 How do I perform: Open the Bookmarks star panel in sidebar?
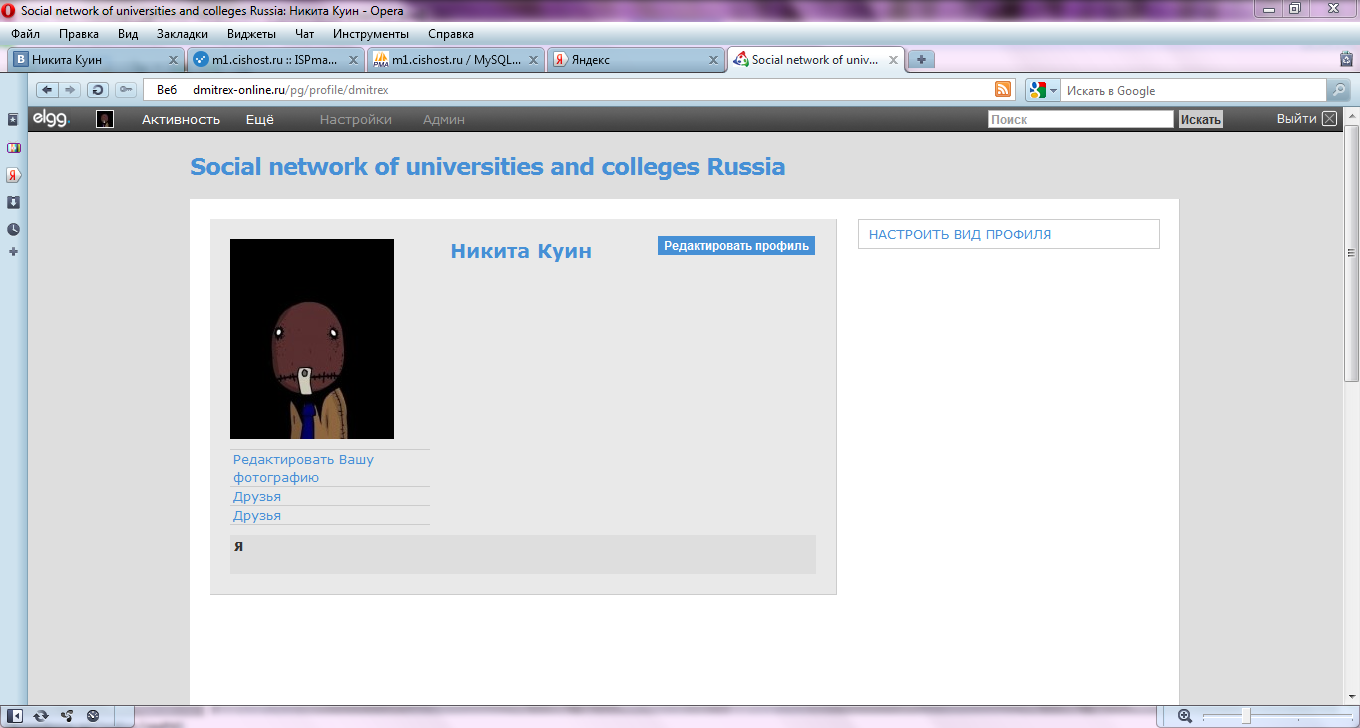13,120
